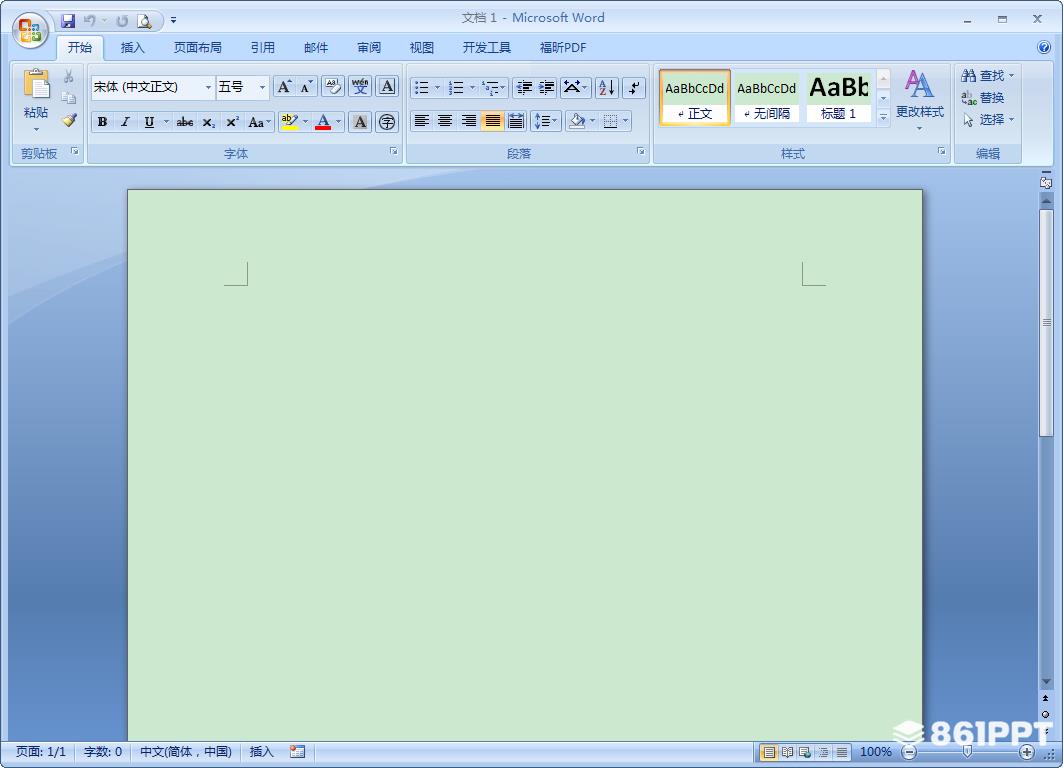This screenshot has width=1063, height=768.
Task: Open the 福昕PDF tab
Action: point(563,47)
